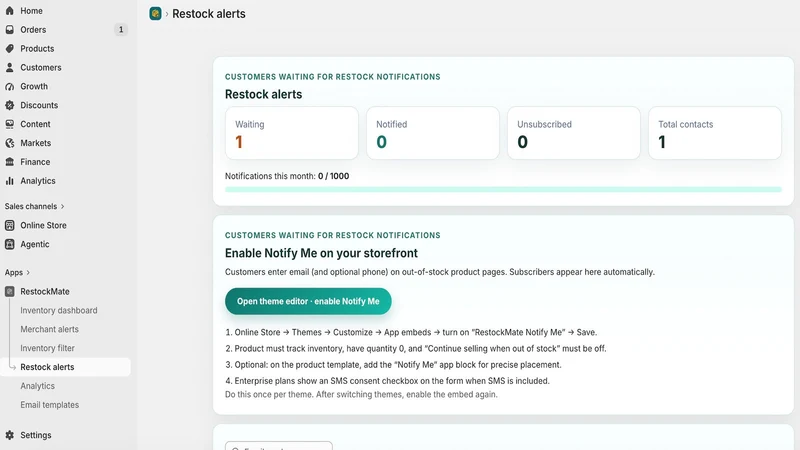Click the Products tag icon
Viewport: 800px width, 450px height.
click(x=10, y=48)
